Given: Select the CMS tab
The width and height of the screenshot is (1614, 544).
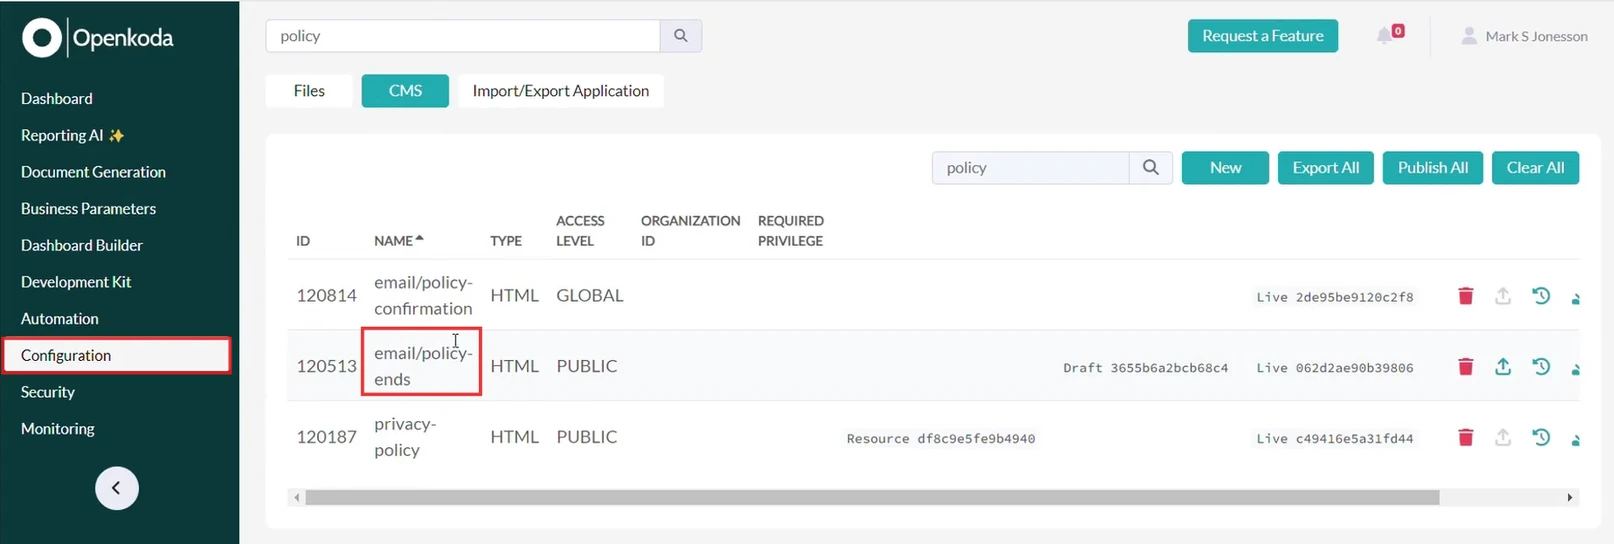Looking at the screenshot, I should [x=405, y=91].
